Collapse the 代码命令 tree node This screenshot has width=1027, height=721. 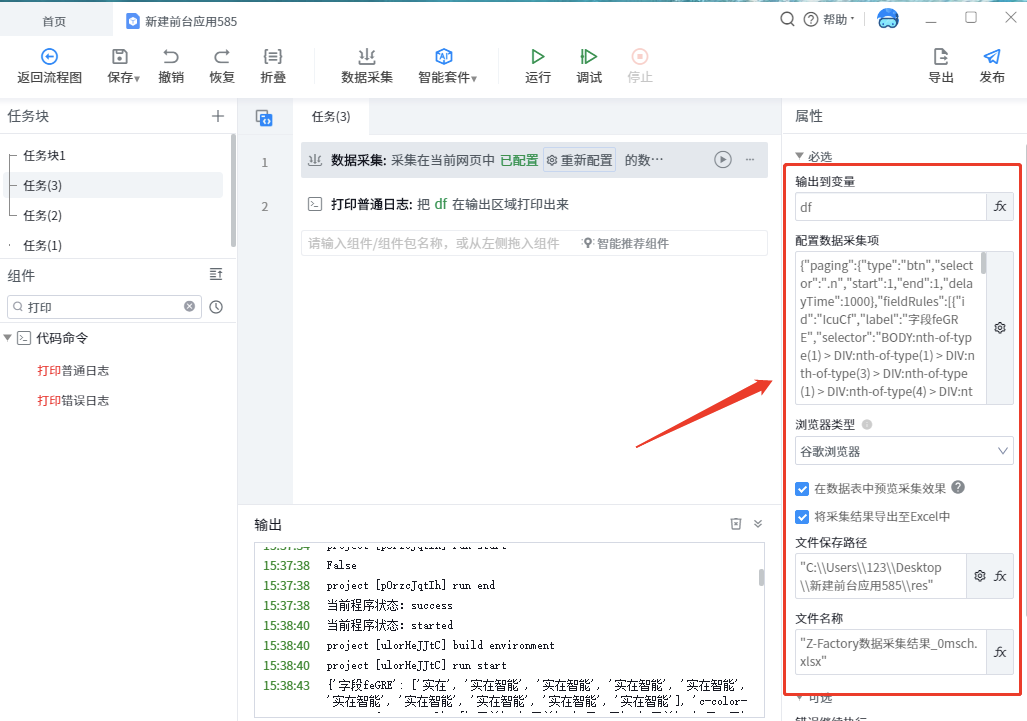coord(9,338)
